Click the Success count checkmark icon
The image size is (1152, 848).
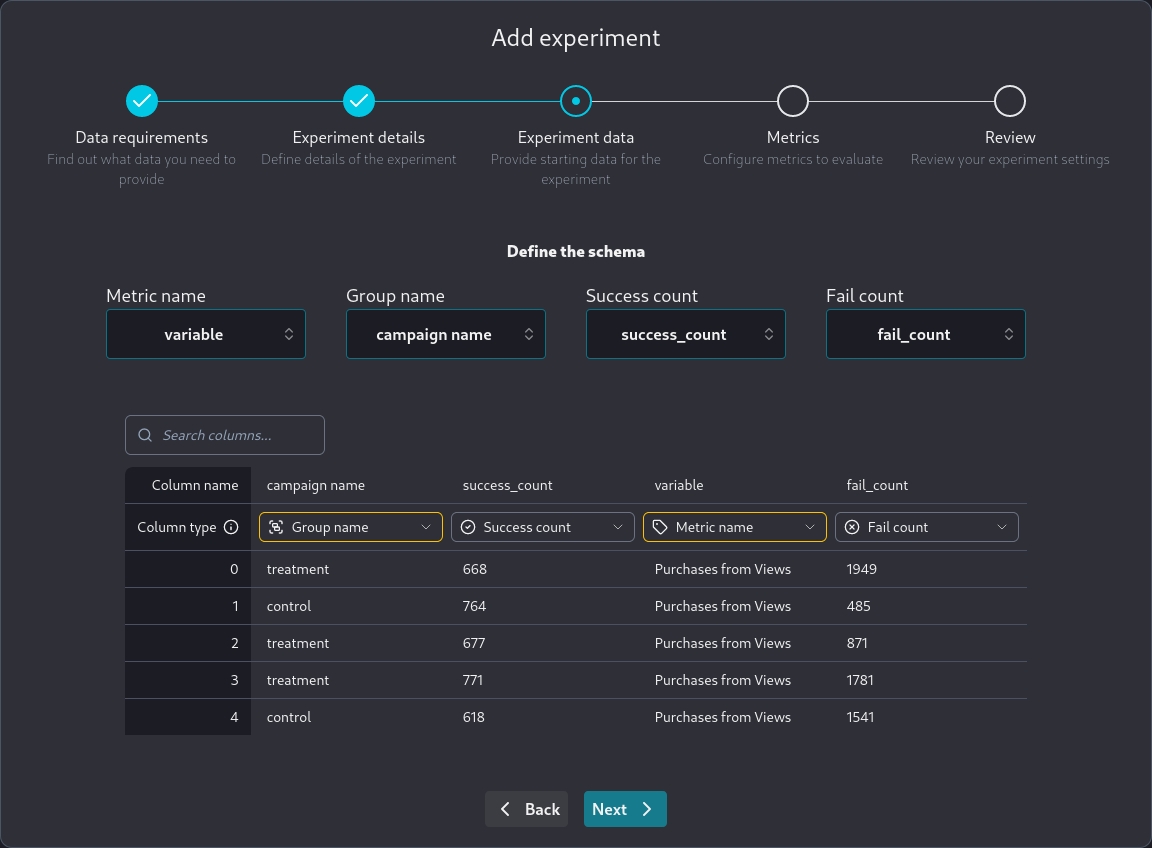coord(468,527)
